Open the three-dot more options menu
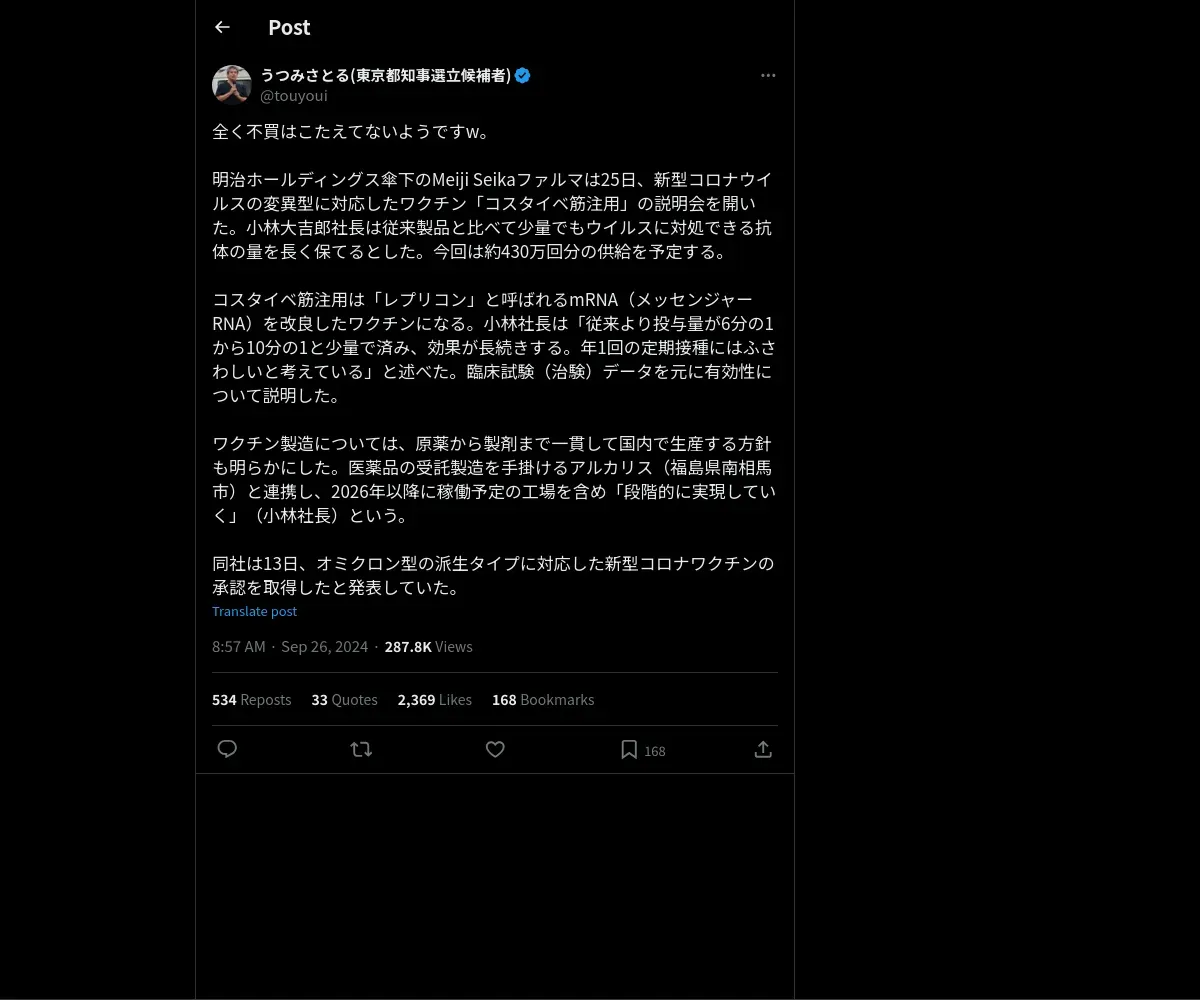The image size is (1200, 1000). coord(768,75)
